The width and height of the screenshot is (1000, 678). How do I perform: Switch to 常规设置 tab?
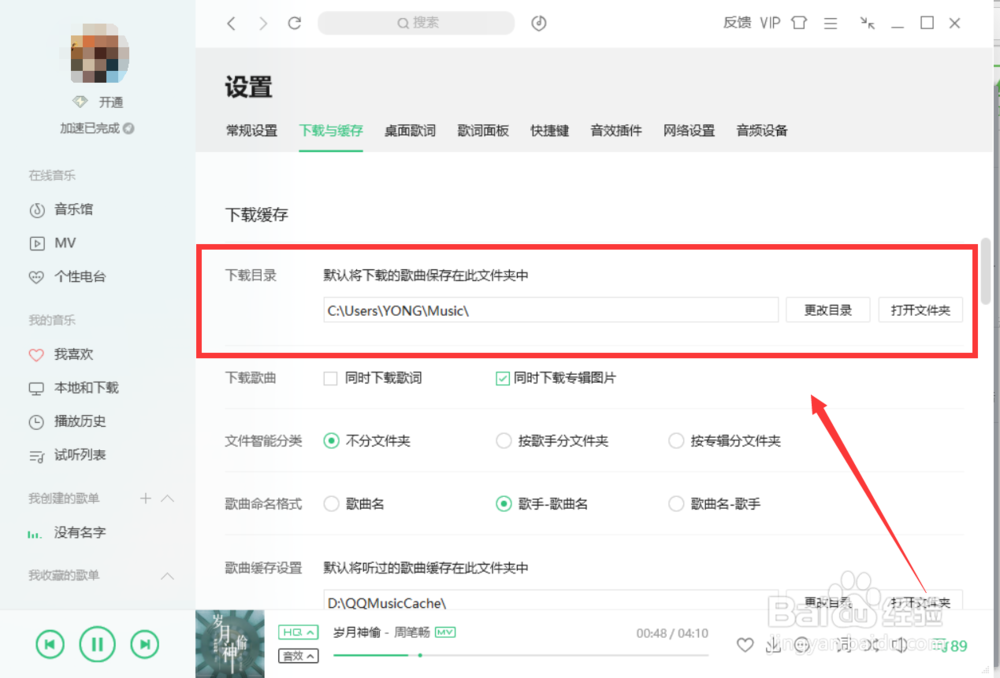(251, 131)
